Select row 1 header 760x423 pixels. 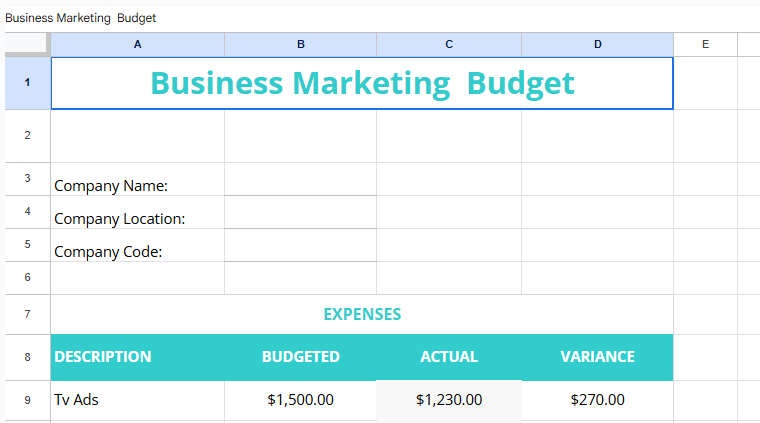pos(26,83)
